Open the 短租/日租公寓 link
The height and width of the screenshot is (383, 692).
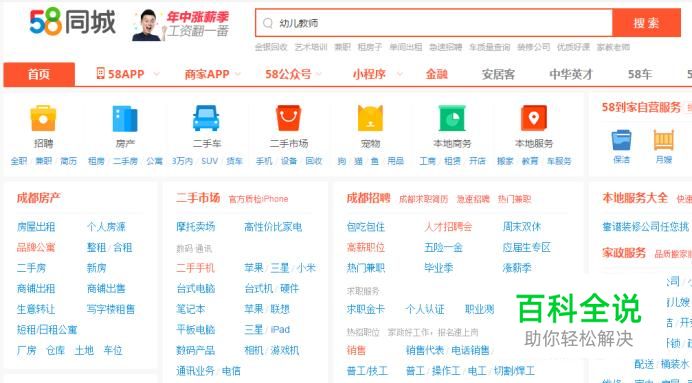47,330
